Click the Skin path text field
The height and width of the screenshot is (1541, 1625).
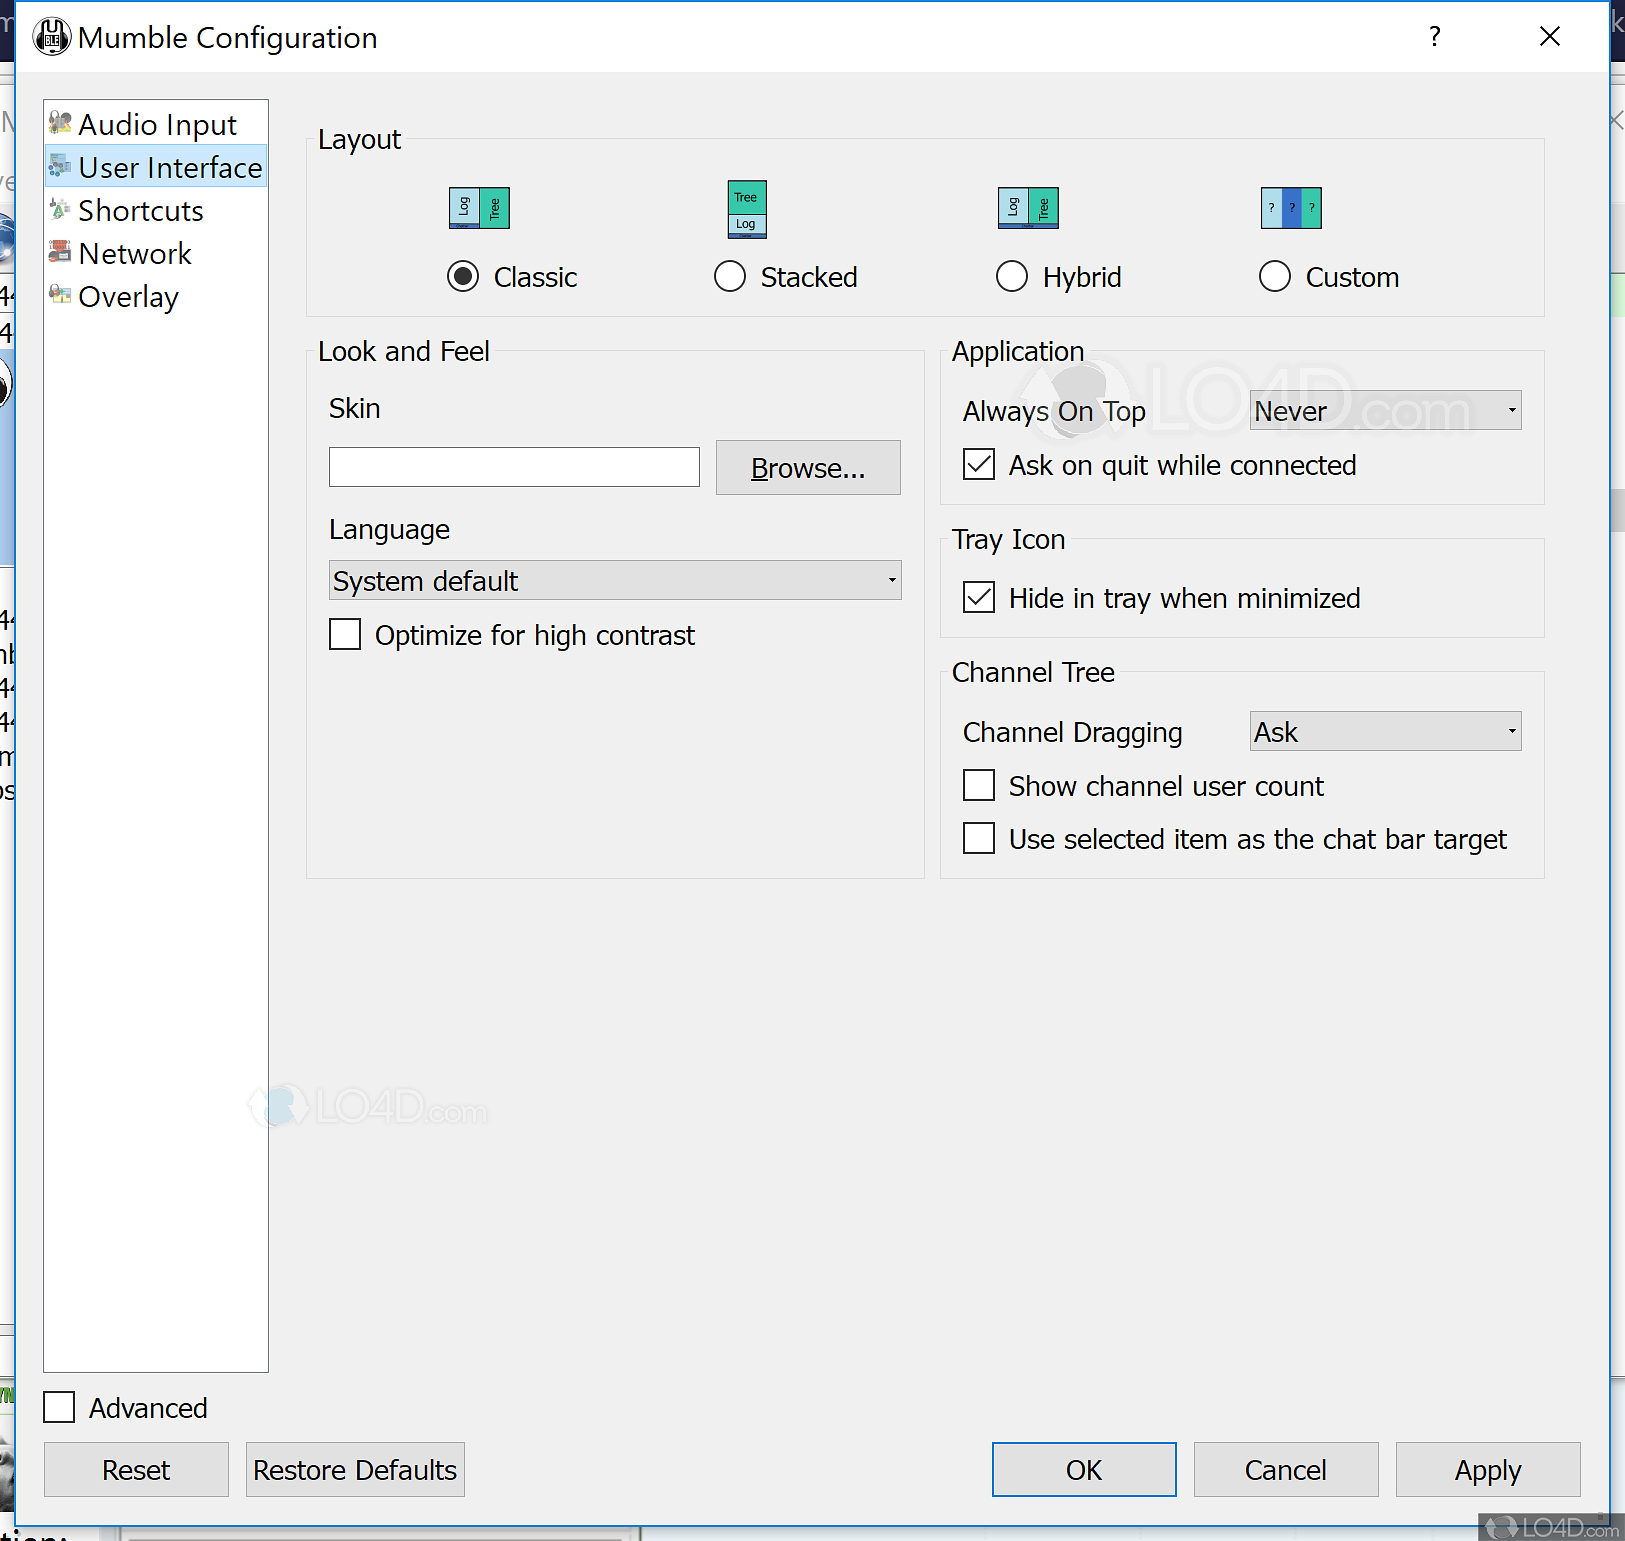(x=514, y=468)
